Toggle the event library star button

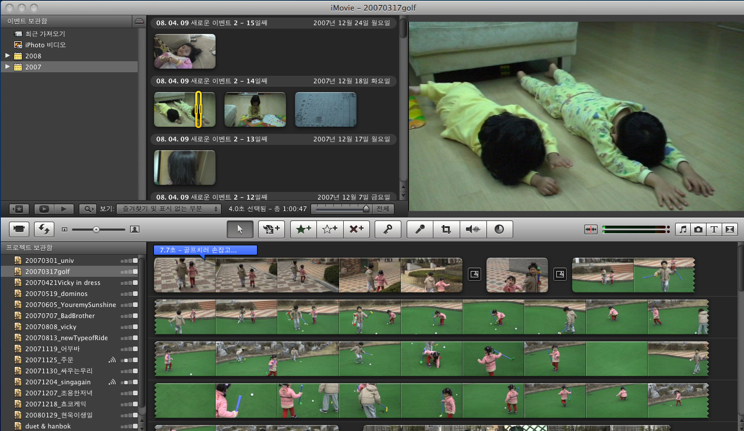pyautogui.click(x=19, y=209)
